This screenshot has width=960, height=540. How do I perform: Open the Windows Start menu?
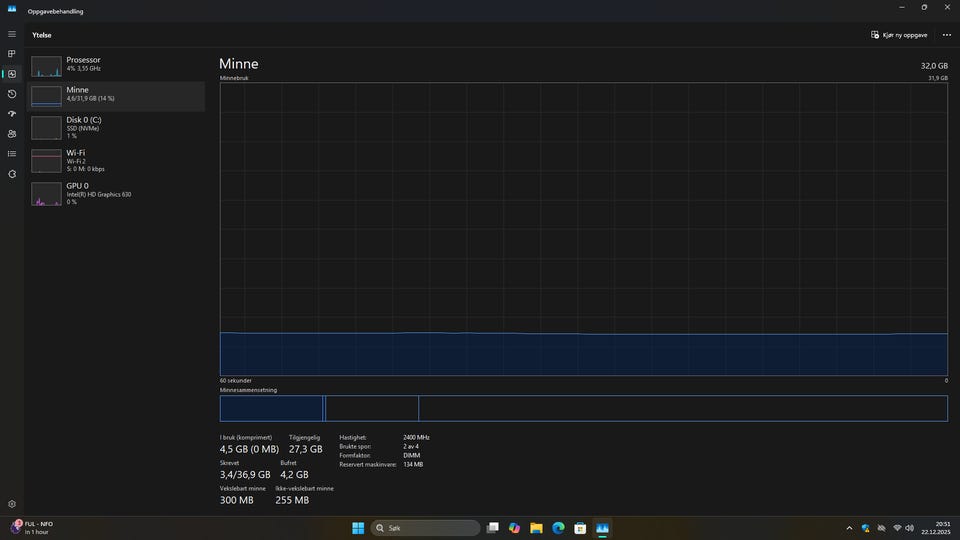click(357, 528)
